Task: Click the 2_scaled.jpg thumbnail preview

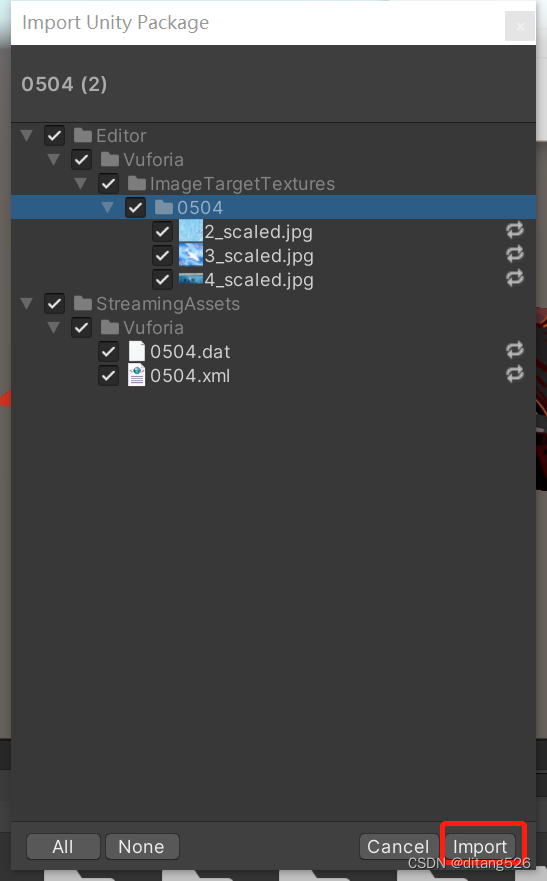Action: click(x=190, y=231)
